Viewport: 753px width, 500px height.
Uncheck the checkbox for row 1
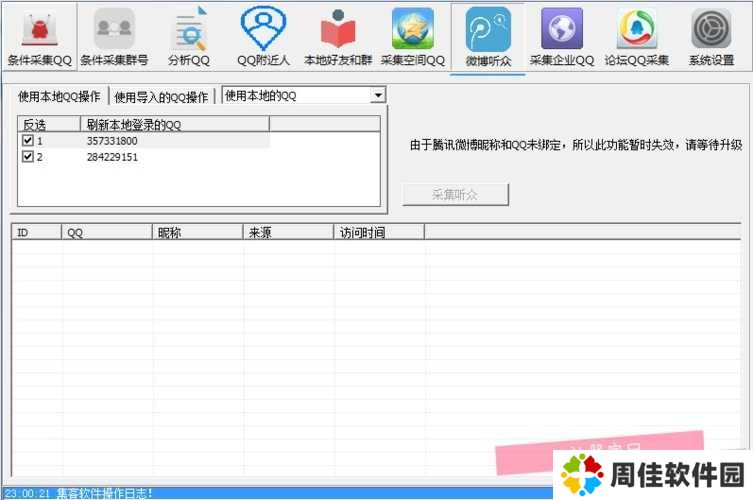(28, 141)
